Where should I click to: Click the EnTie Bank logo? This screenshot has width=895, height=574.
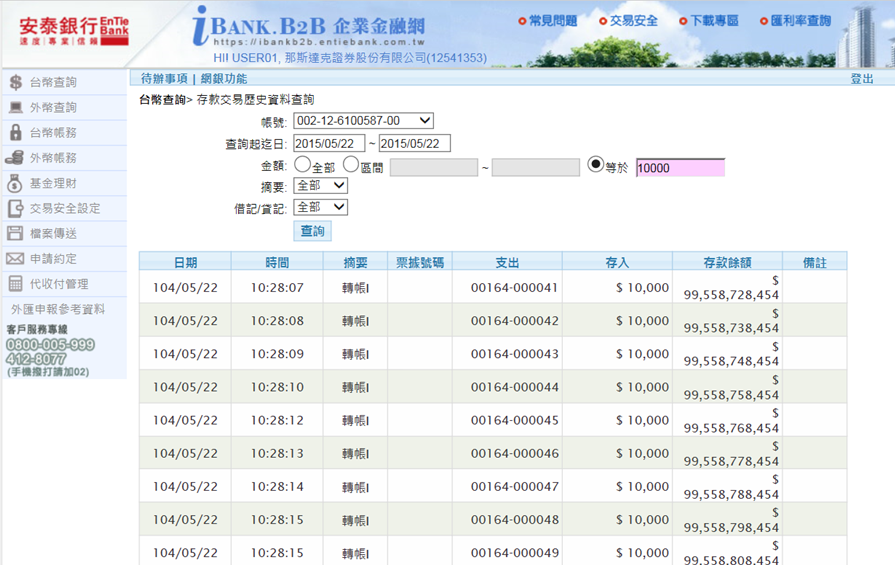pyautogui.click(x=74, y=30)
